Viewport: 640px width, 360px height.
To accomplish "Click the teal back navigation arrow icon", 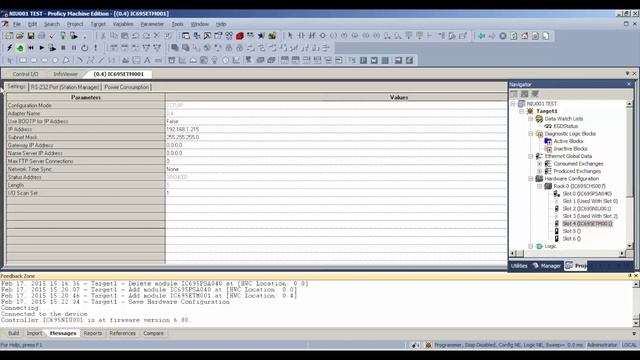I will coord(482,36).
